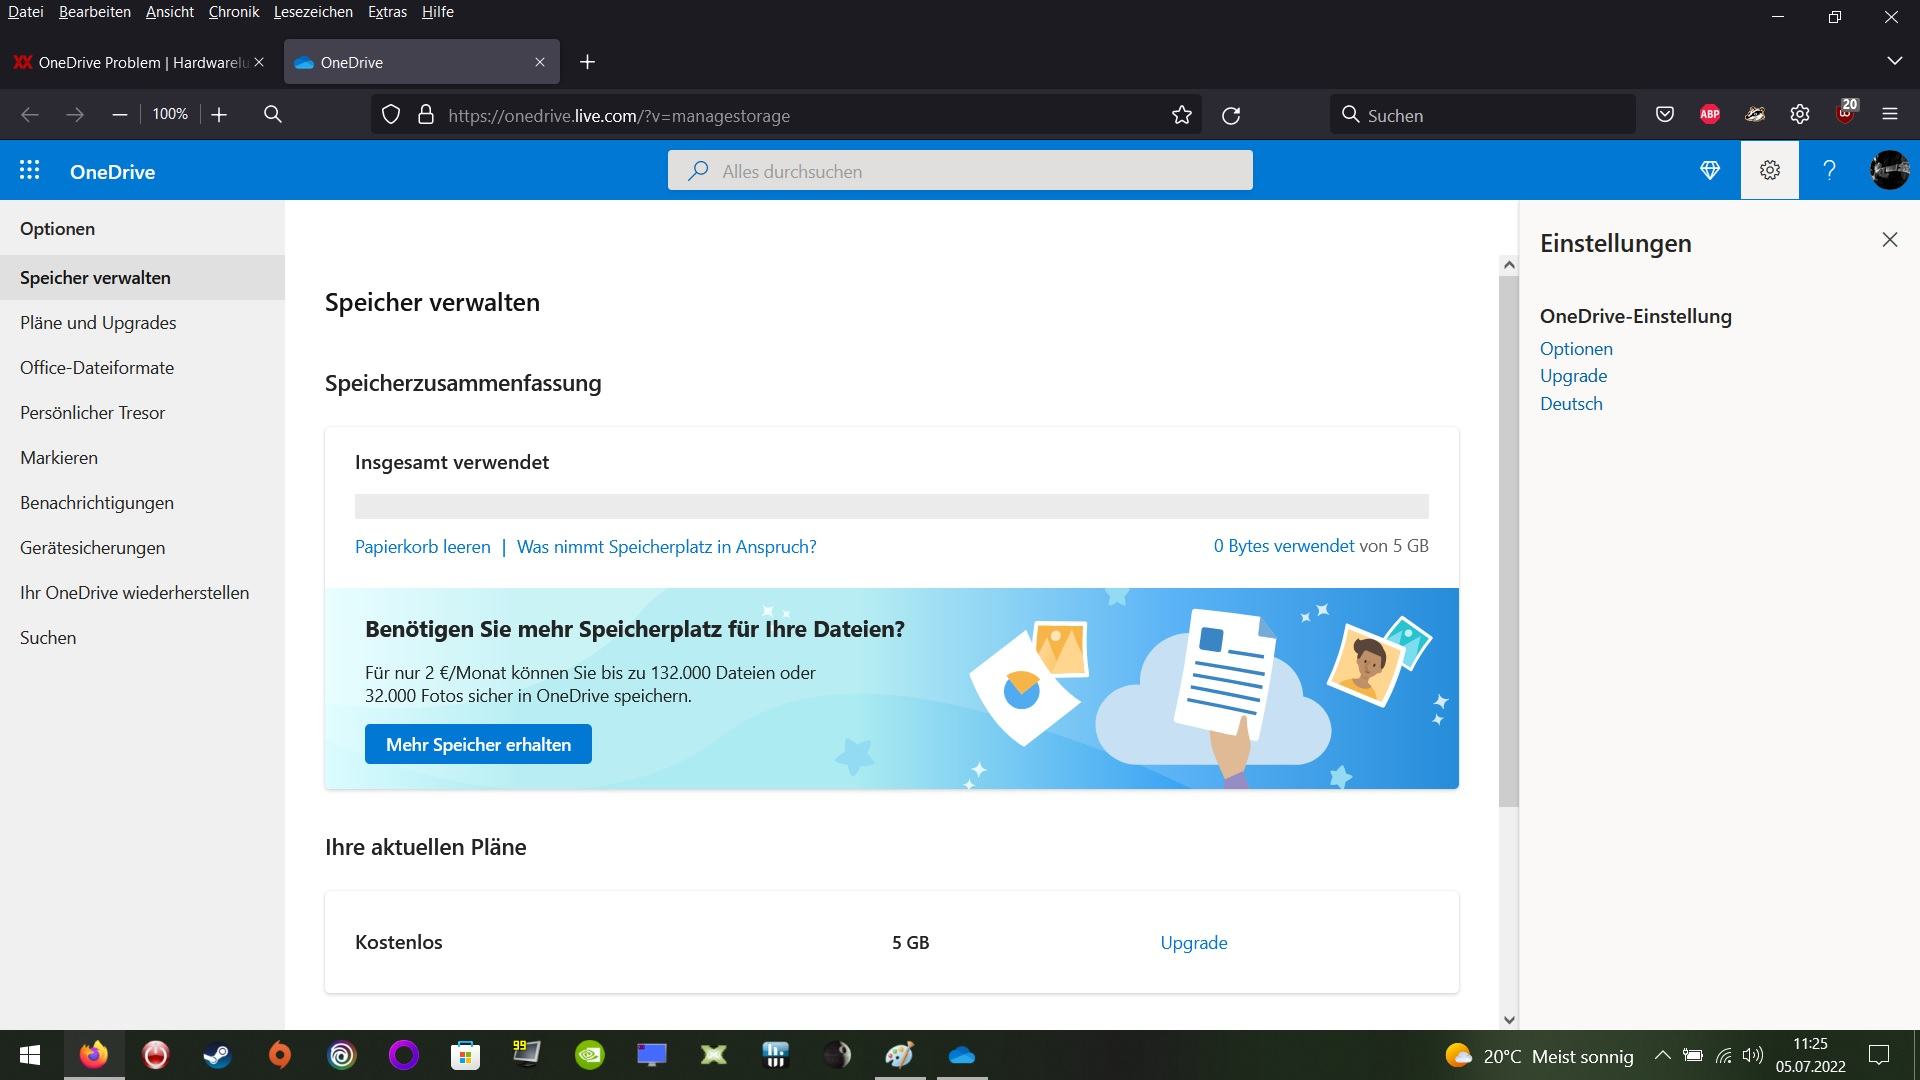The image size is (1920, 1080).
Task: Show hidden system tray icons
Action: (x=1662, y=1055)
